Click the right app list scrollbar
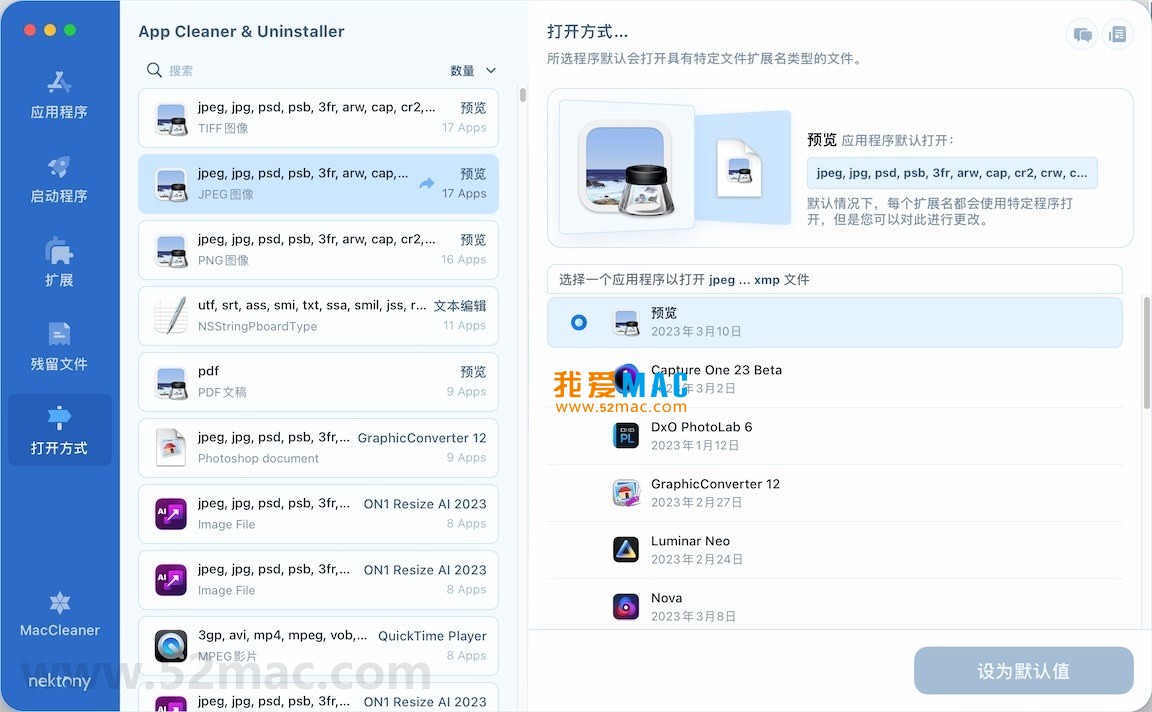 (1146, 352)
